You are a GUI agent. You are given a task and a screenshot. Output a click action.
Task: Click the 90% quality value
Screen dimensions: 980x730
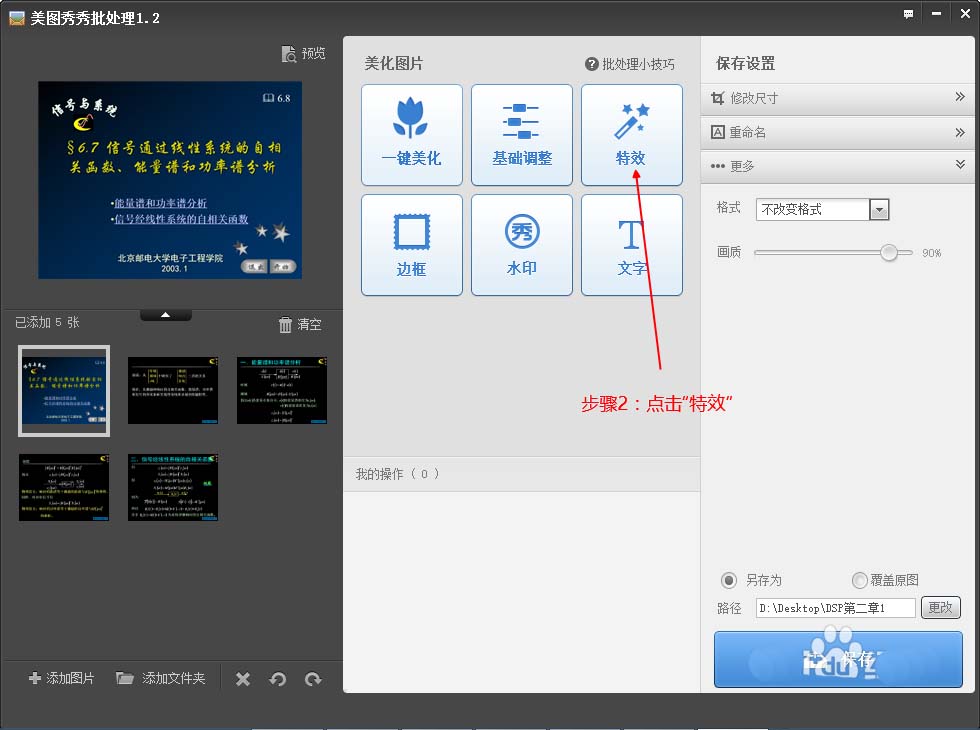click(931, 253)
